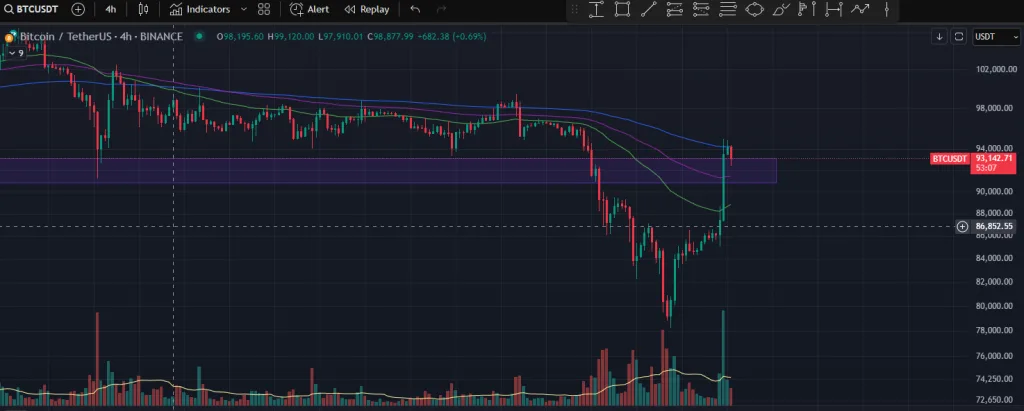Open the Indicators menu
The width and height of the screenshot is (1024, 411).
199,9
